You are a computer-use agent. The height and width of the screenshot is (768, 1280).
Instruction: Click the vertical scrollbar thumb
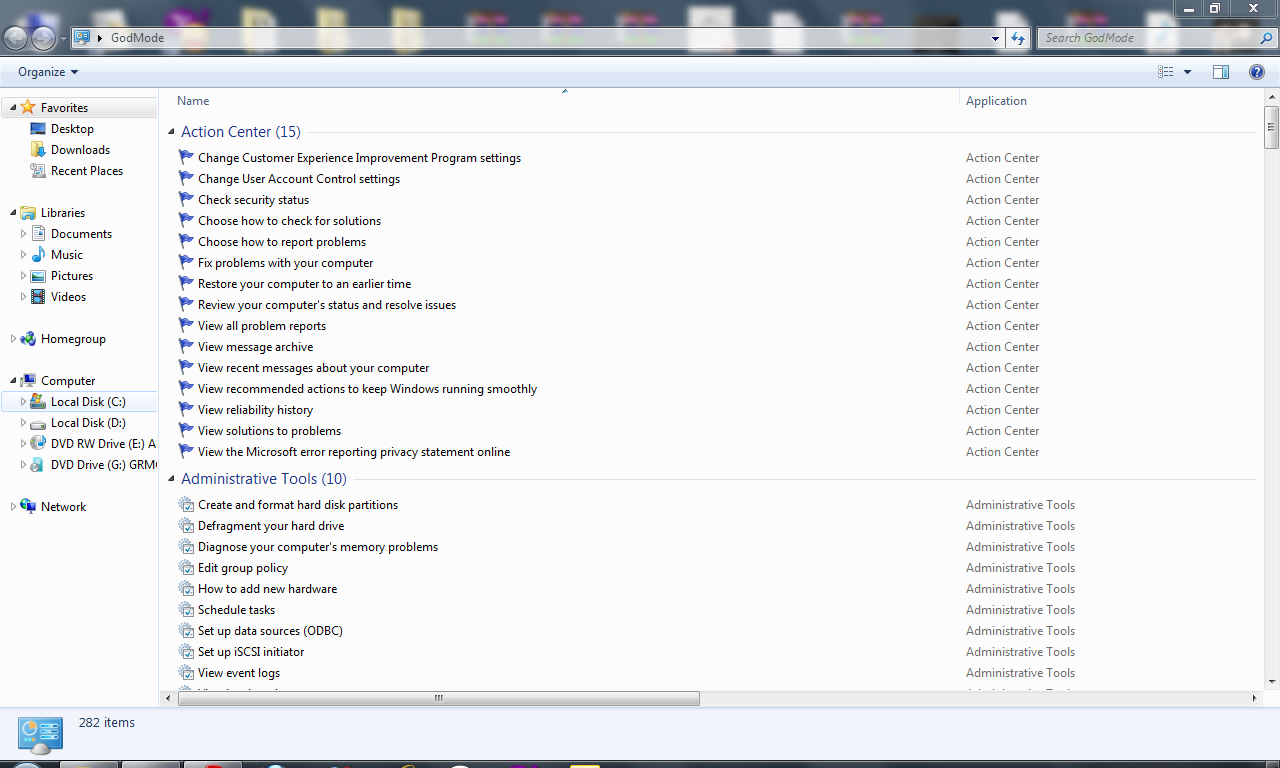1272,127
